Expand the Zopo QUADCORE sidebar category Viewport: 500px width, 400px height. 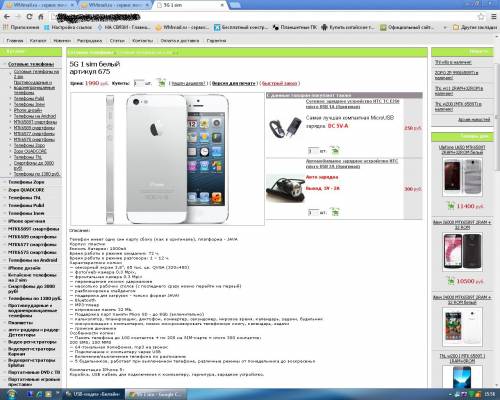[26, 190]
